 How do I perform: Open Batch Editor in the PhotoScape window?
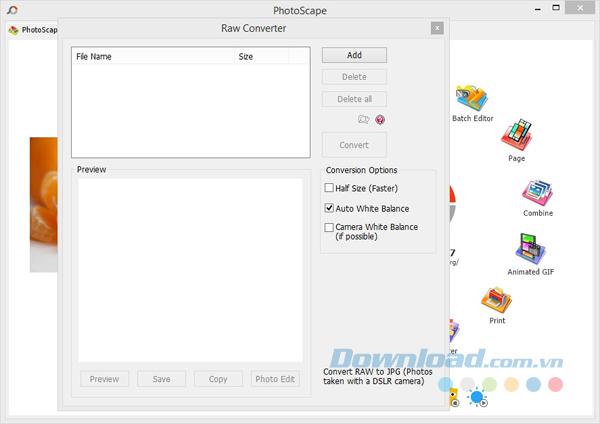[472, 103]
